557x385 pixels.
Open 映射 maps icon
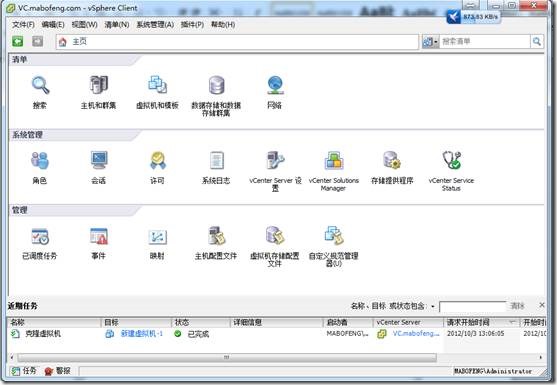tap(157, 236)
